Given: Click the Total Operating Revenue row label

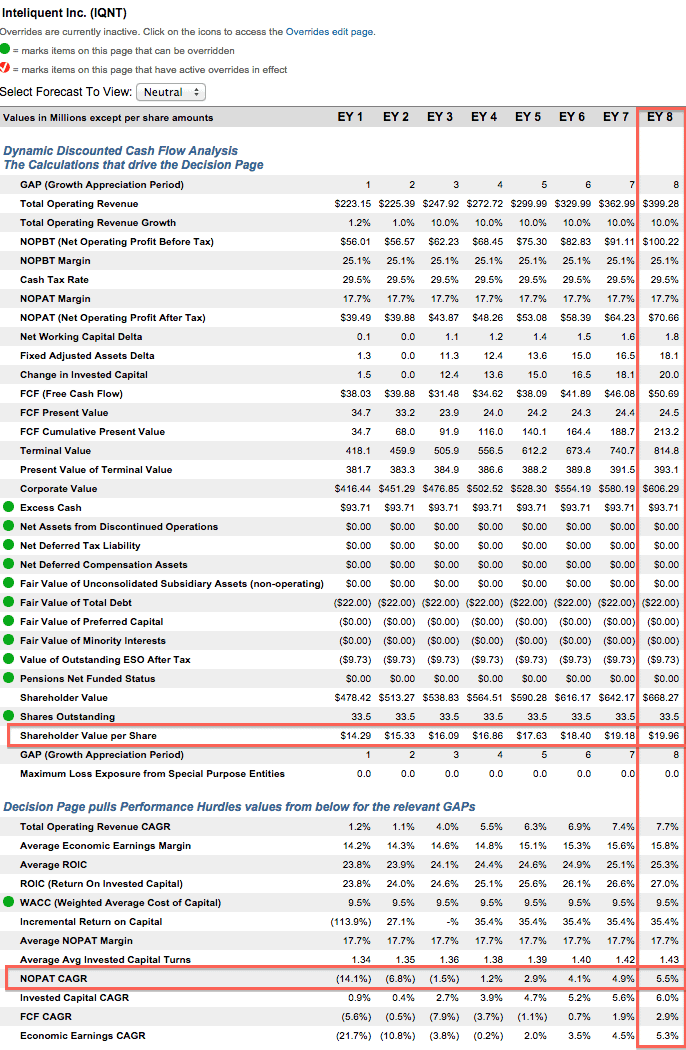Looking at the screenshot, I should click(79, 204).
